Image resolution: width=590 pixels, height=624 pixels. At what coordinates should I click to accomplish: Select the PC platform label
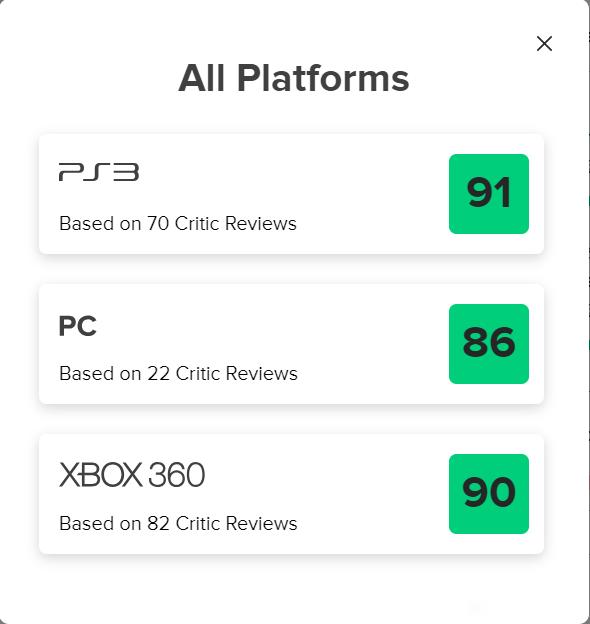click(78, 326)
